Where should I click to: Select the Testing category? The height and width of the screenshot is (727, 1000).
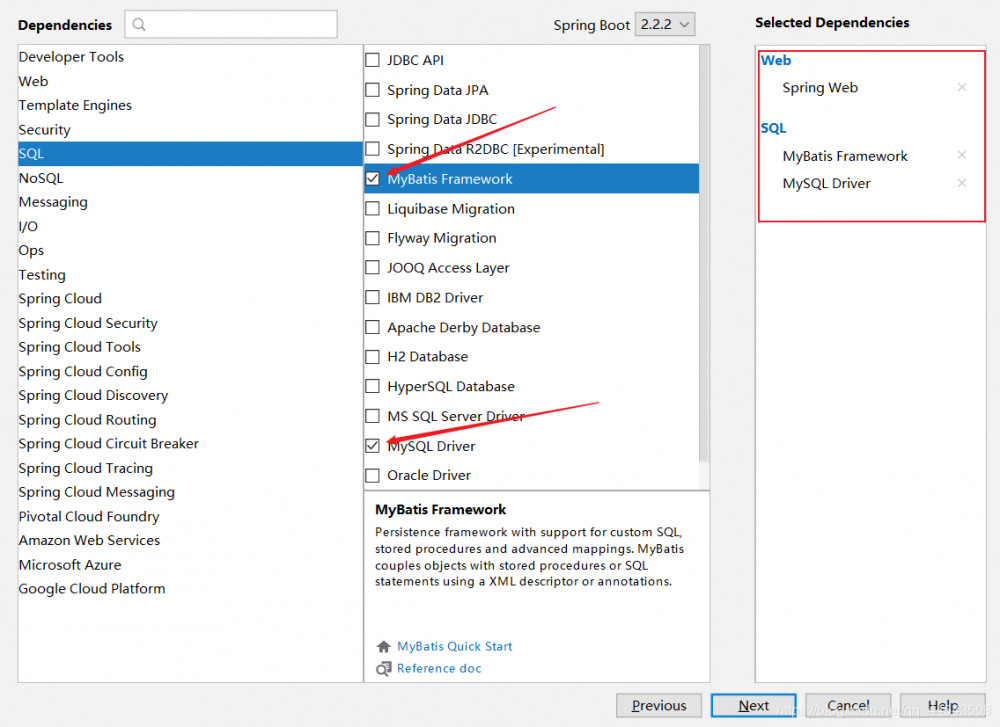[x=190, y=274]
